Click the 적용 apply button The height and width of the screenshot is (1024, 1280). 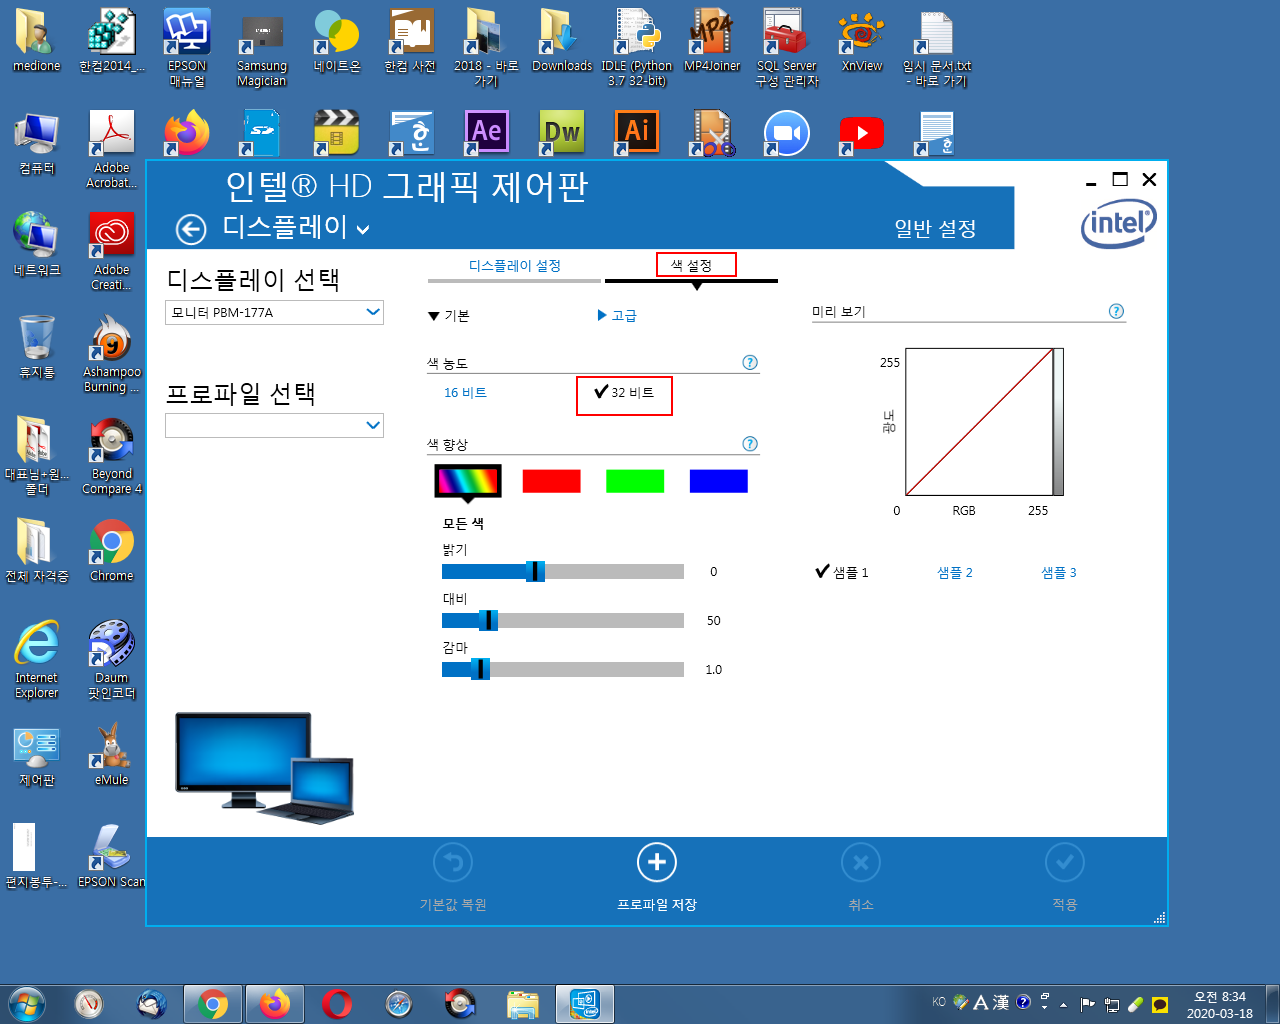click(1065, 879)
